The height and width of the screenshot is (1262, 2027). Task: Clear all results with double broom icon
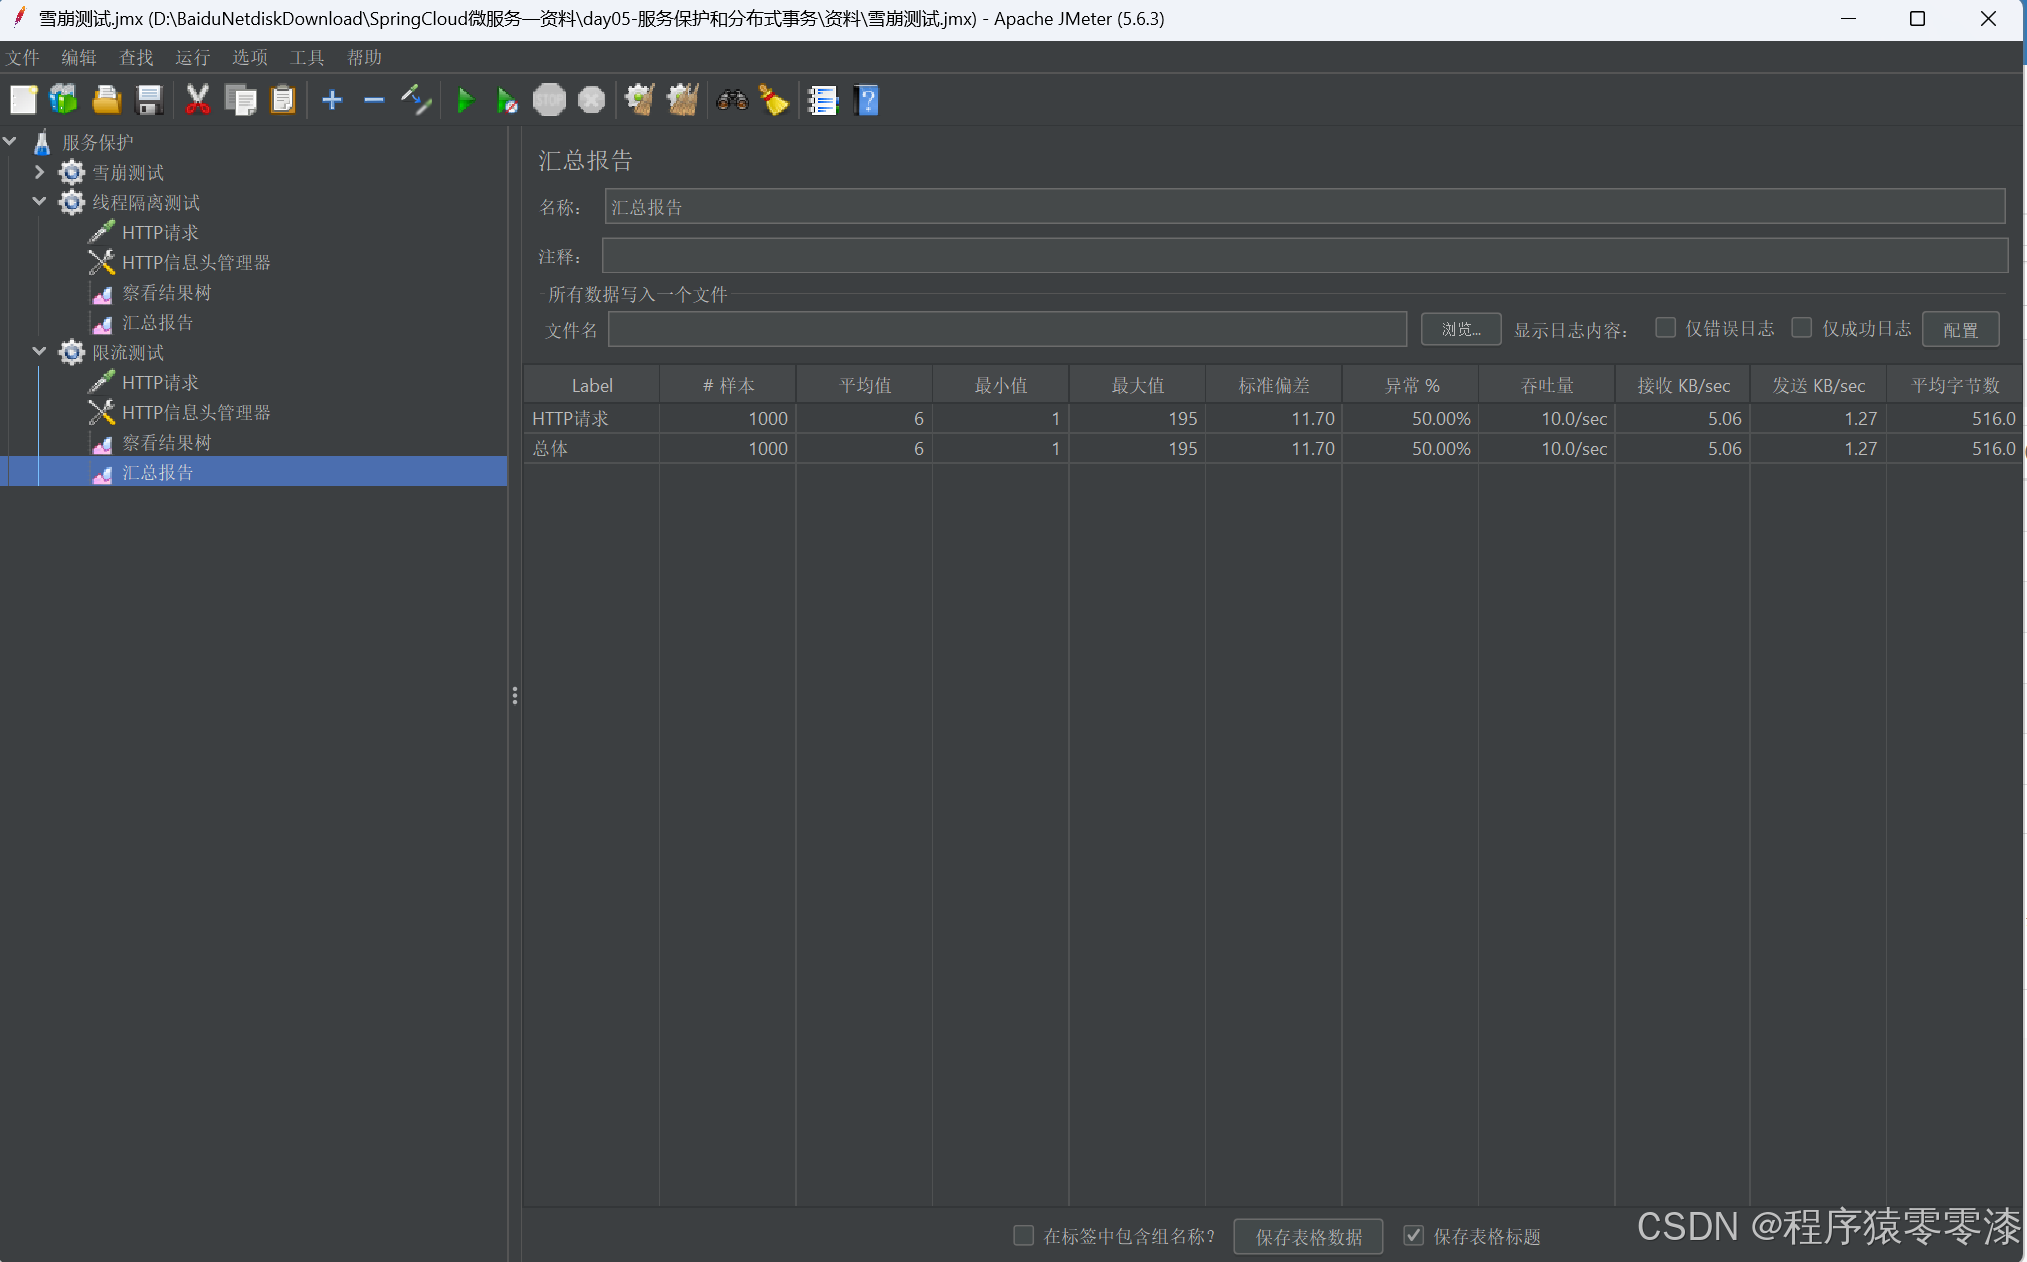[x=683, y=100]
